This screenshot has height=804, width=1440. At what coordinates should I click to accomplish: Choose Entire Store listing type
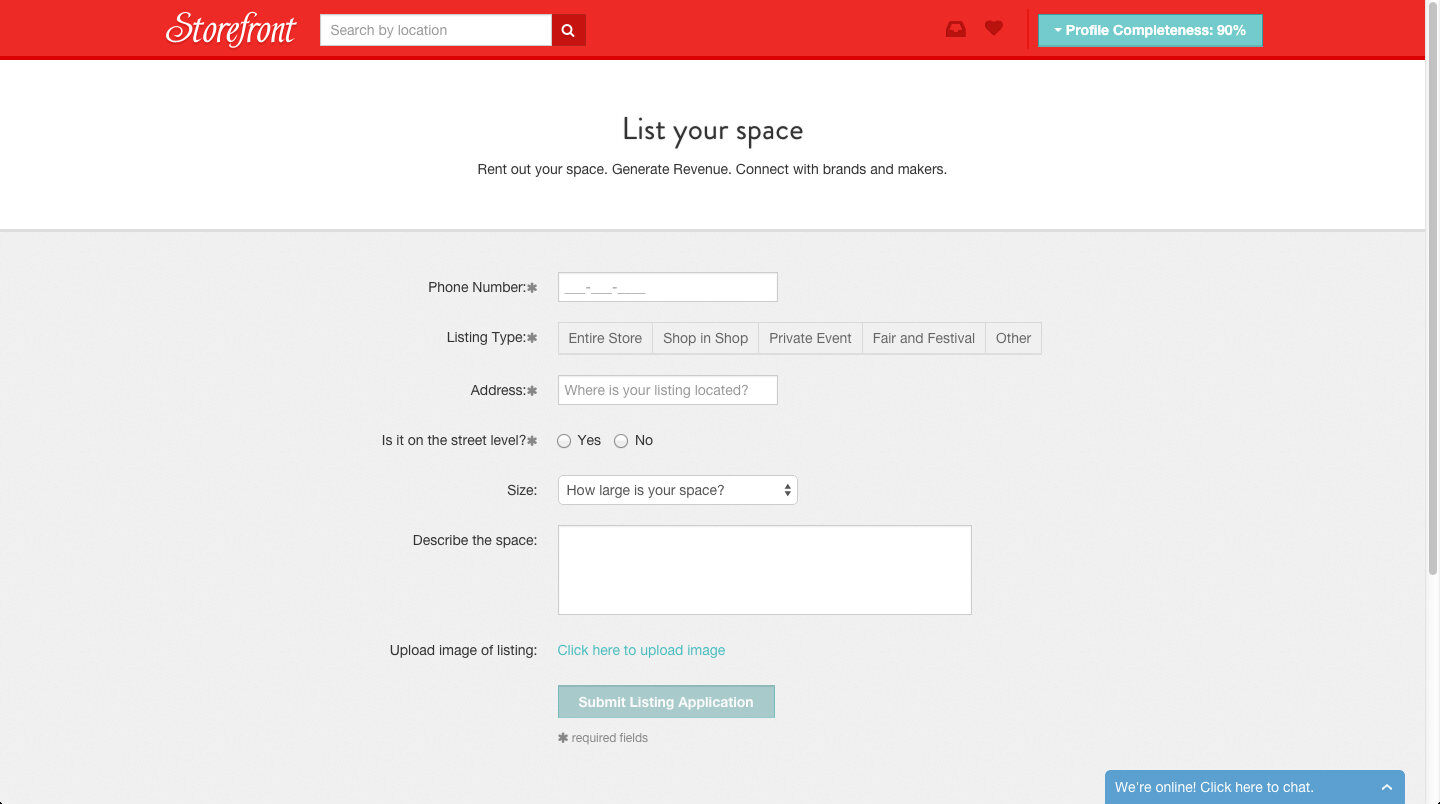point(605,338)
